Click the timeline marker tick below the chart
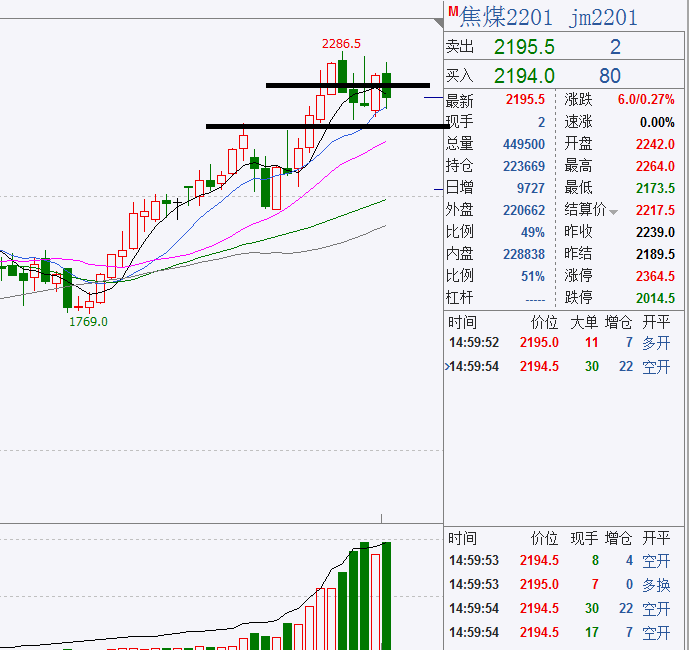 pos(381,518)
